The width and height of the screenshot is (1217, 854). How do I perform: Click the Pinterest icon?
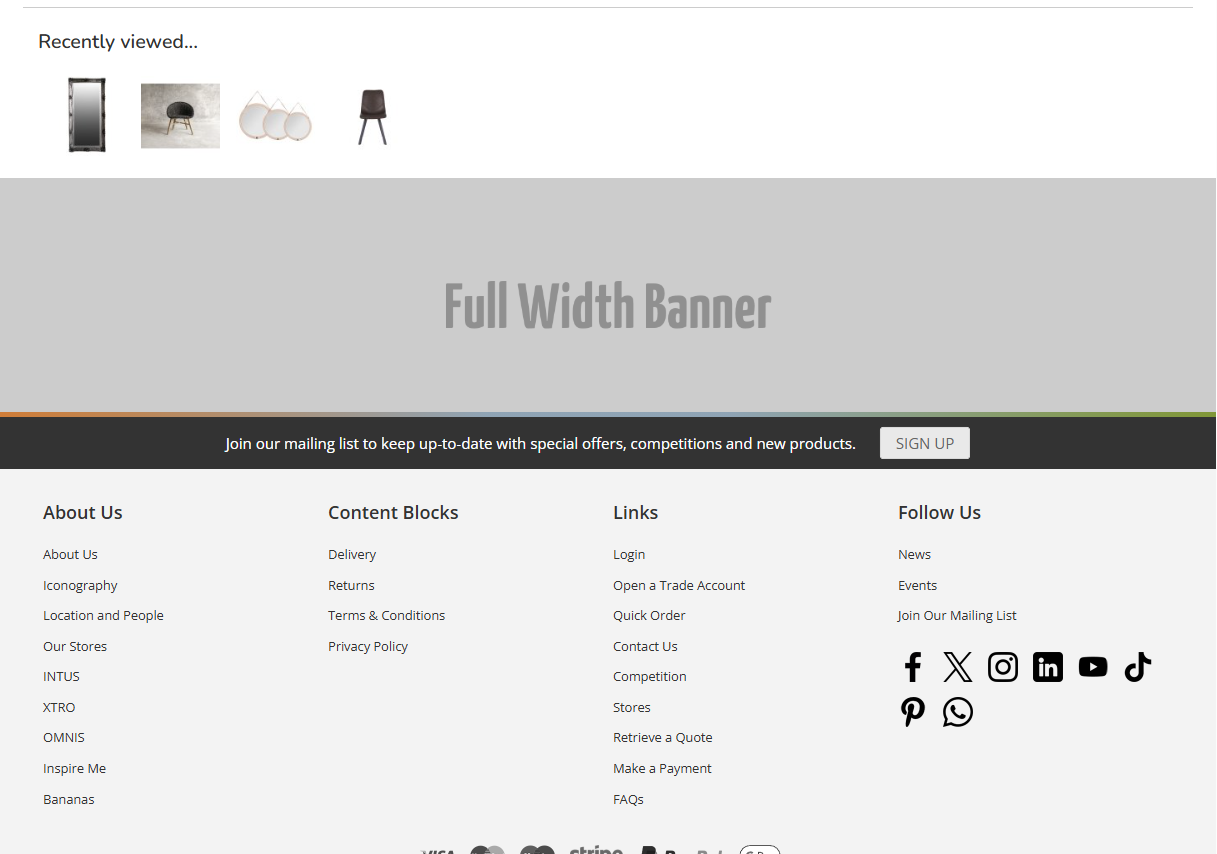point(912,712)
